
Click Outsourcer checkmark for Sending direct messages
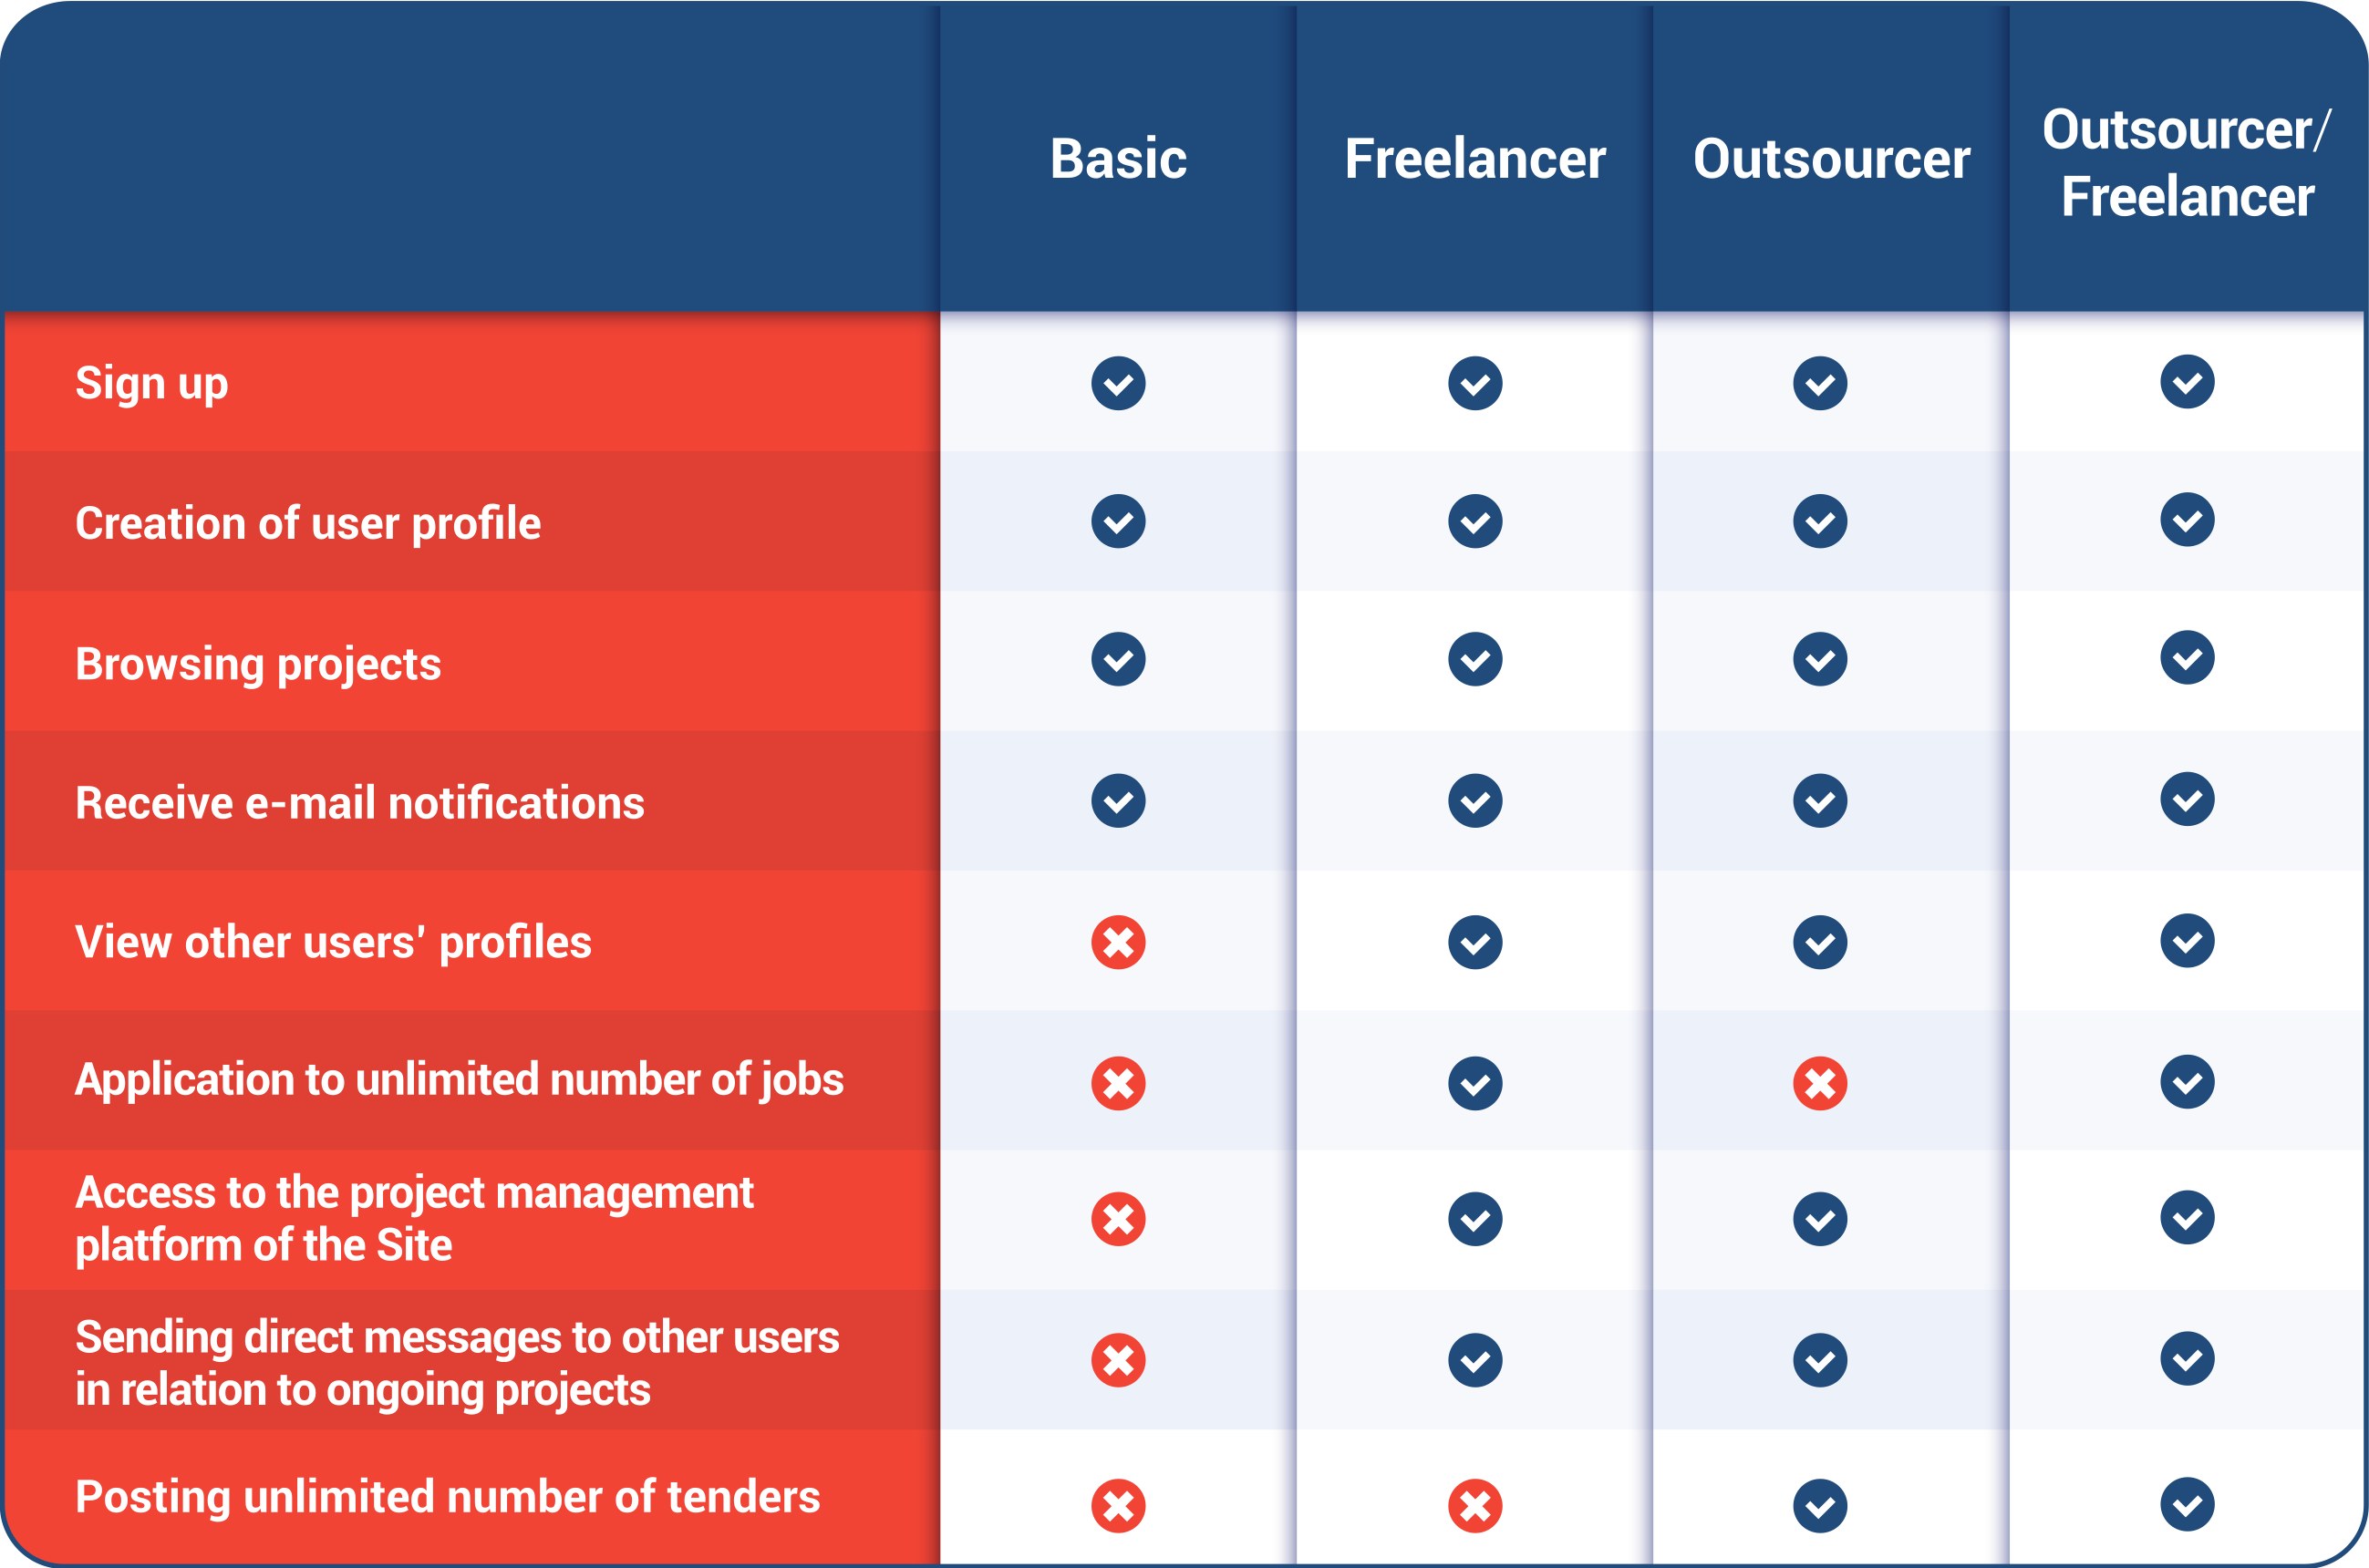(1820, 1360)
